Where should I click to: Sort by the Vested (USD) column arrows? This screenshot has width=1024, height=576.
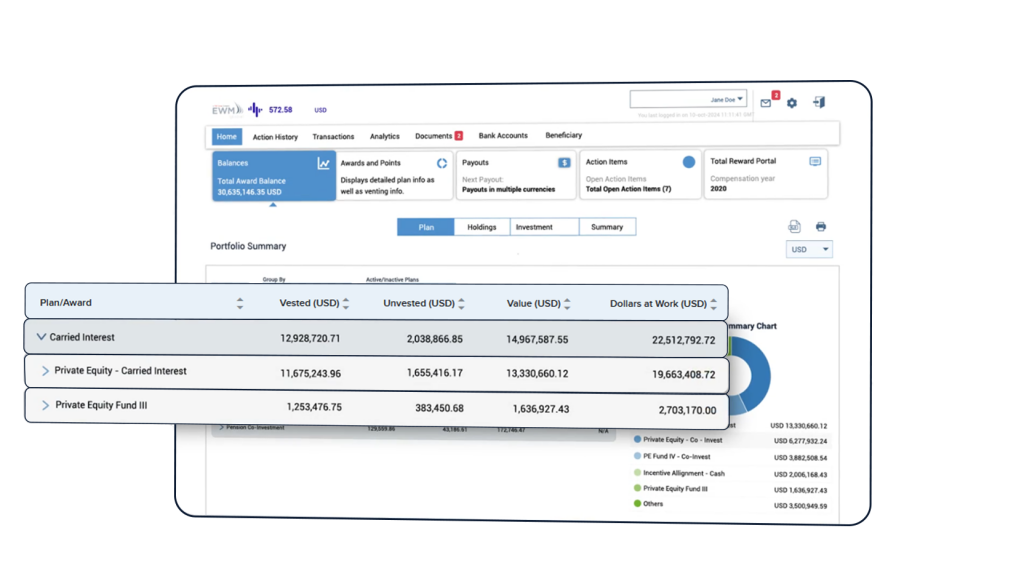pos(346,303)
